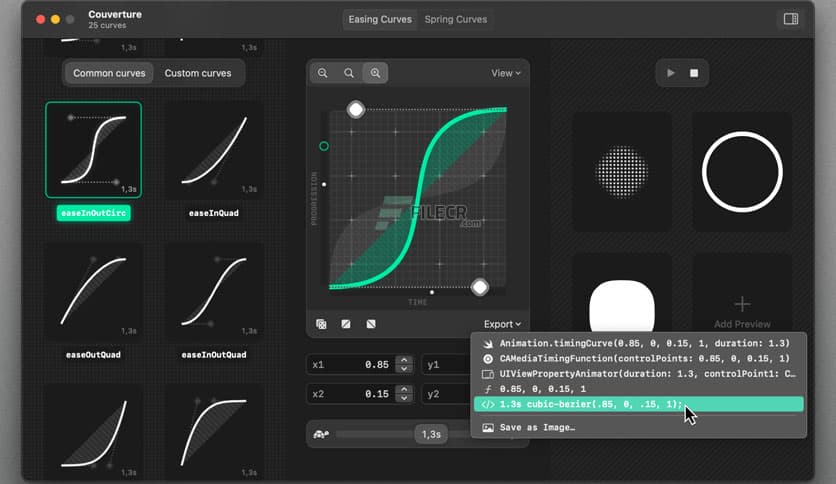Decrease x2 value with stepper down arrow
The image size is (836, 484).
404,398
